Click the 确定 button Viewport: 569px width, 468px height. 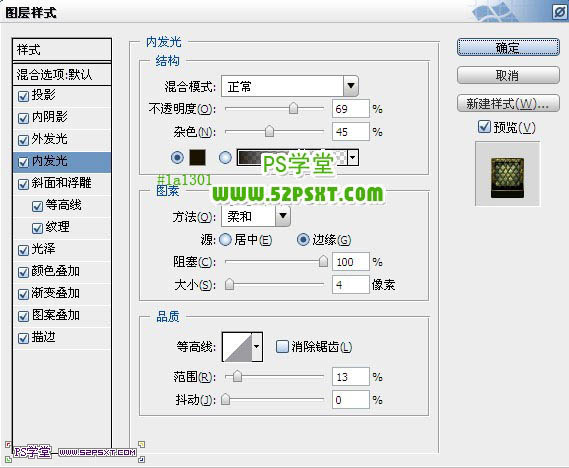[x=508, y=47]
